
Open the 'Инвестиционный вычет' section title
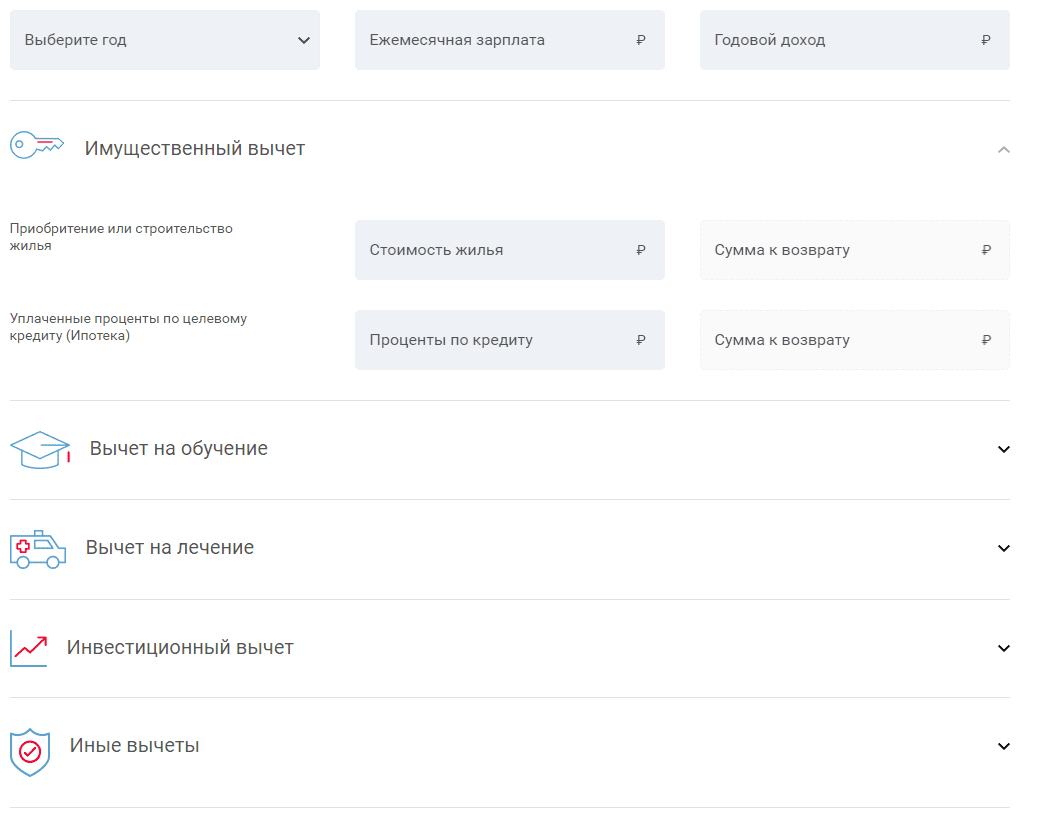click(x=180, y=648)
